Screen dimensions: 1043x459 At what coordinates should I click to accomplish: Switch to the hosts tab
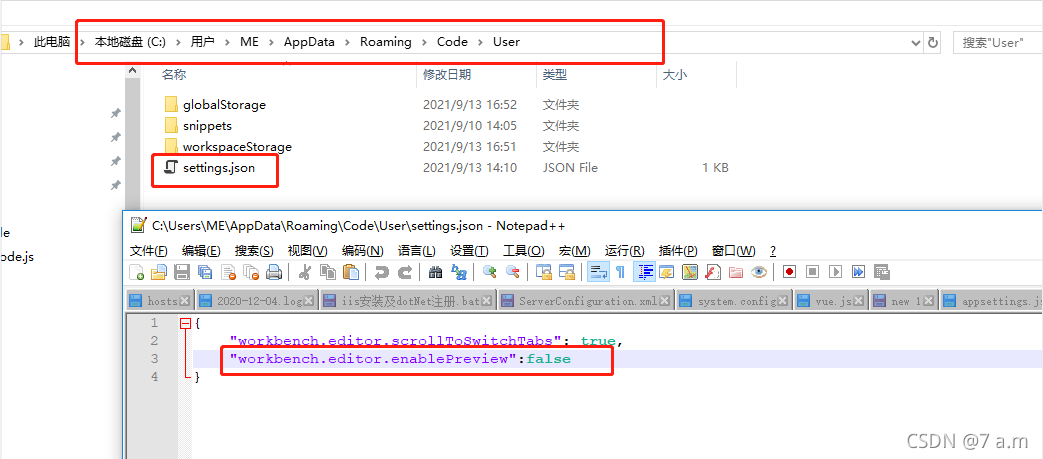click(160, 301)
